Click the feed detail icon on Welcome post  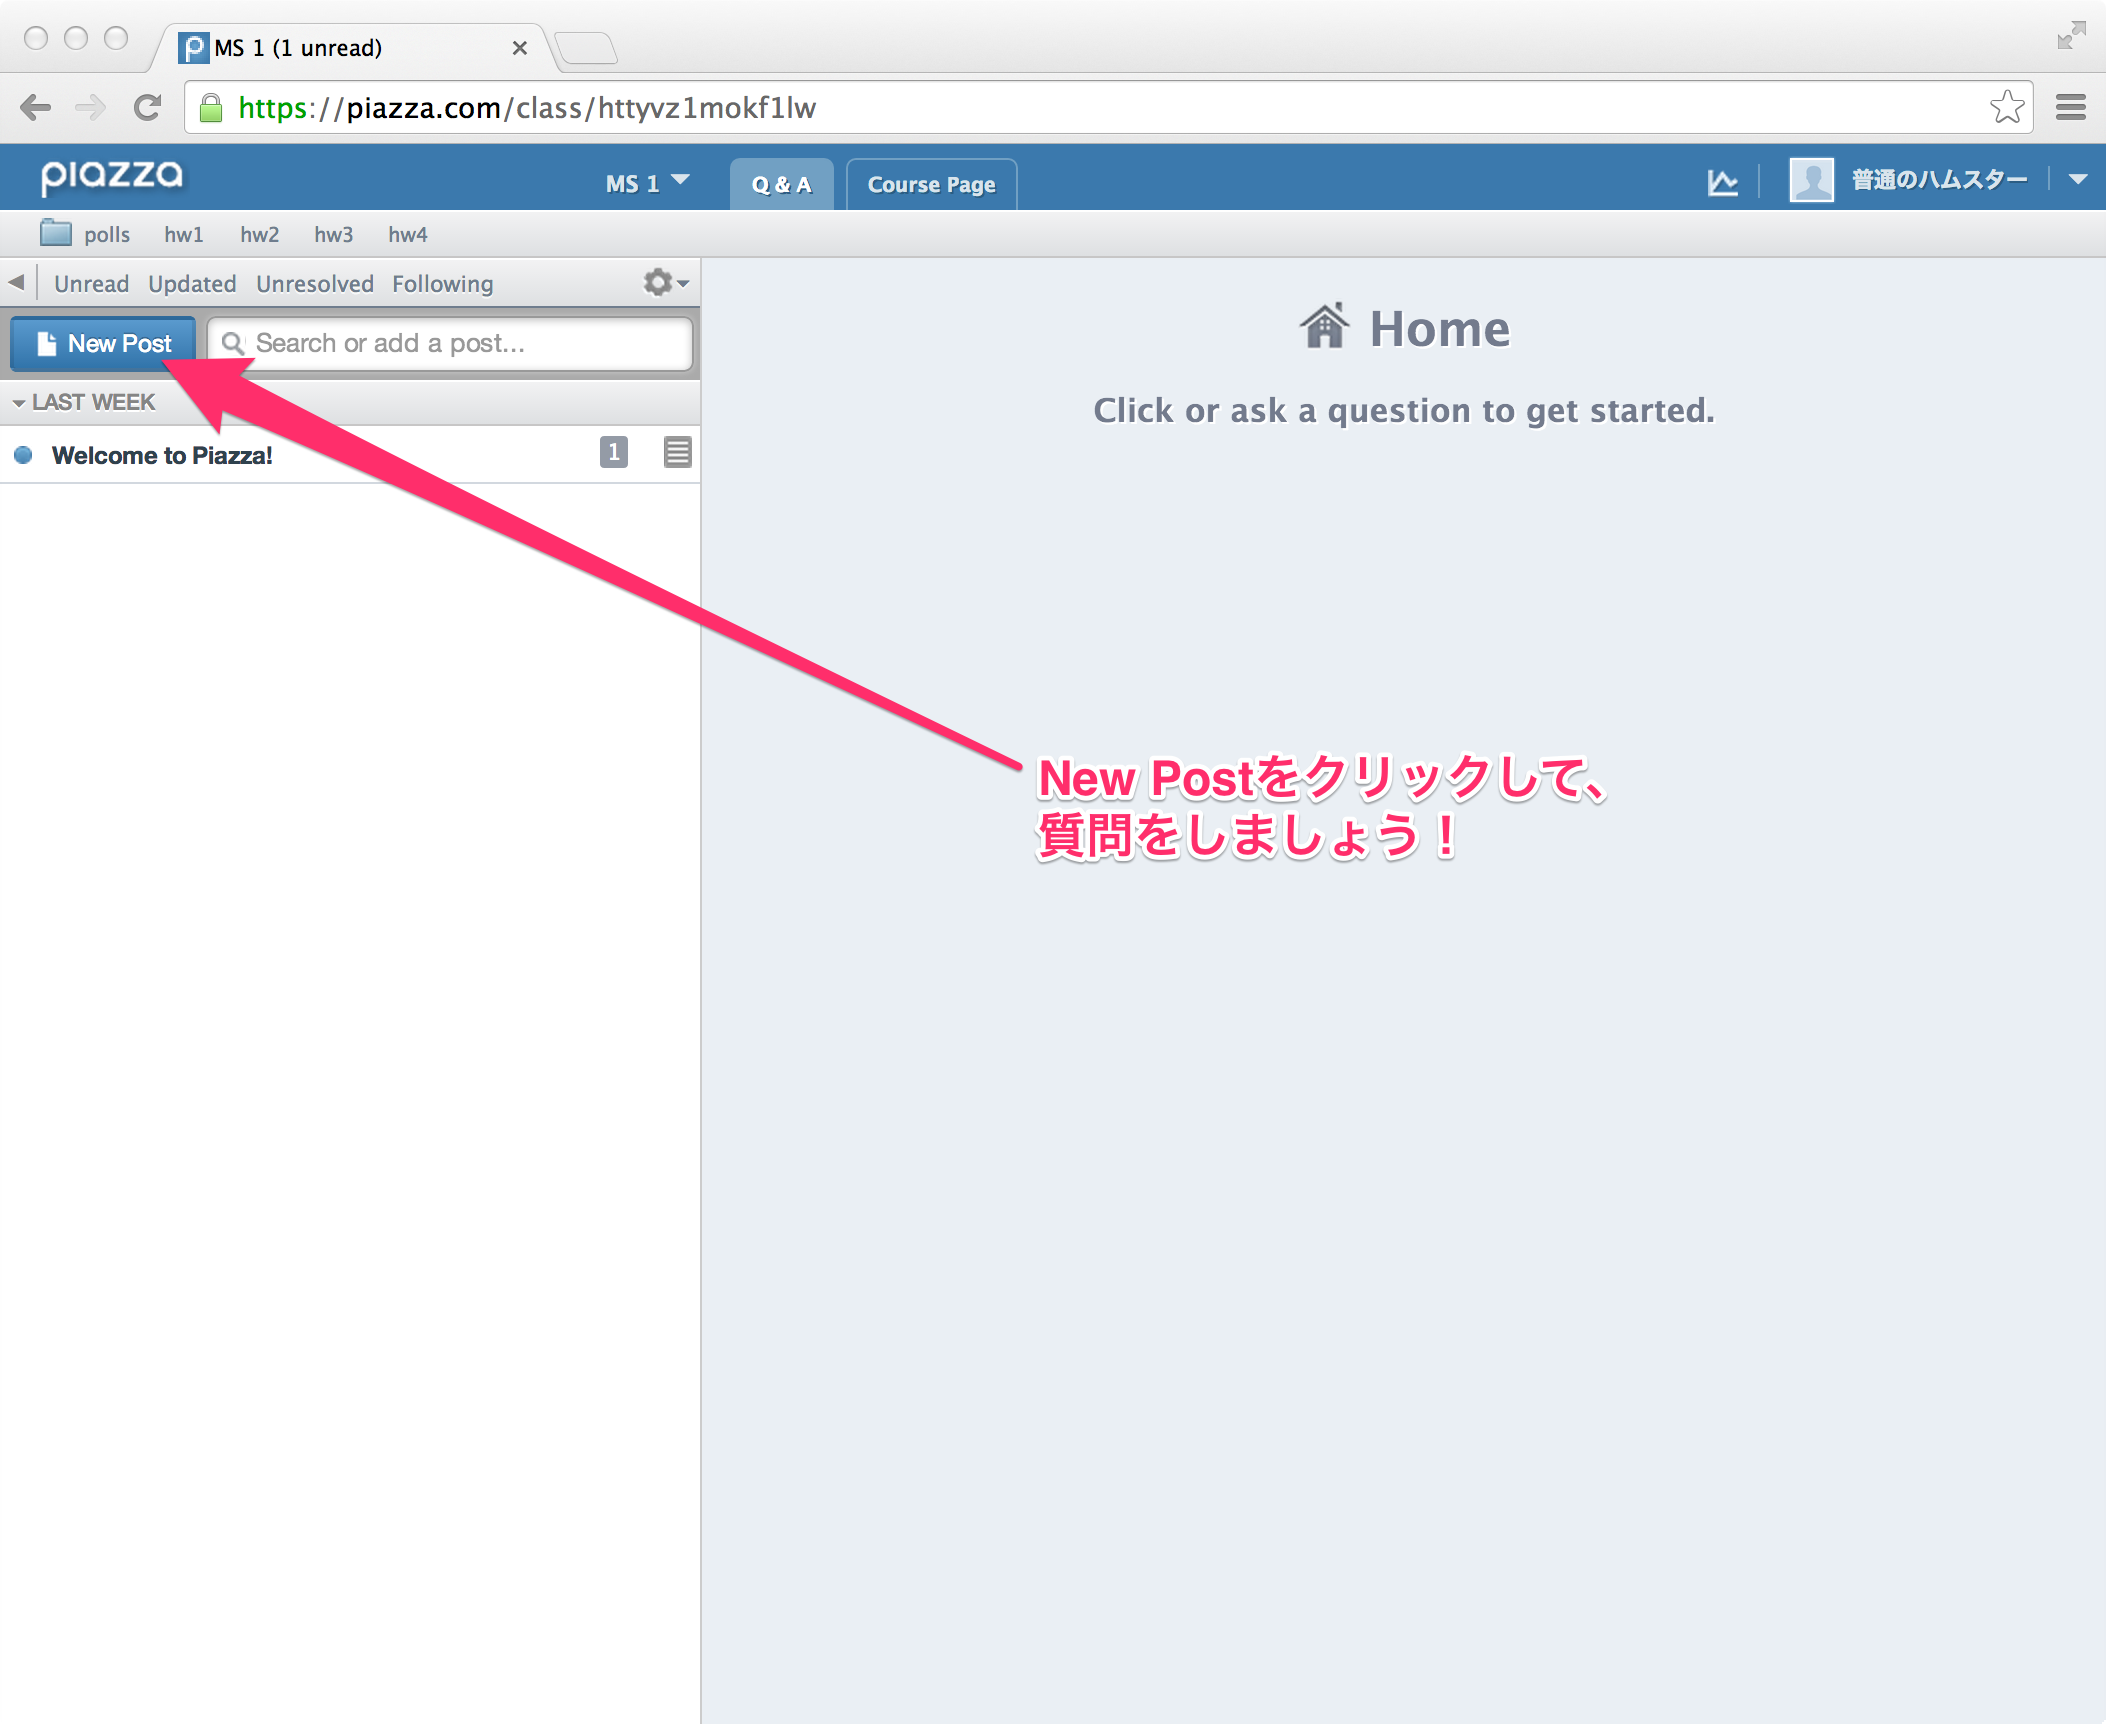(677, 453)
